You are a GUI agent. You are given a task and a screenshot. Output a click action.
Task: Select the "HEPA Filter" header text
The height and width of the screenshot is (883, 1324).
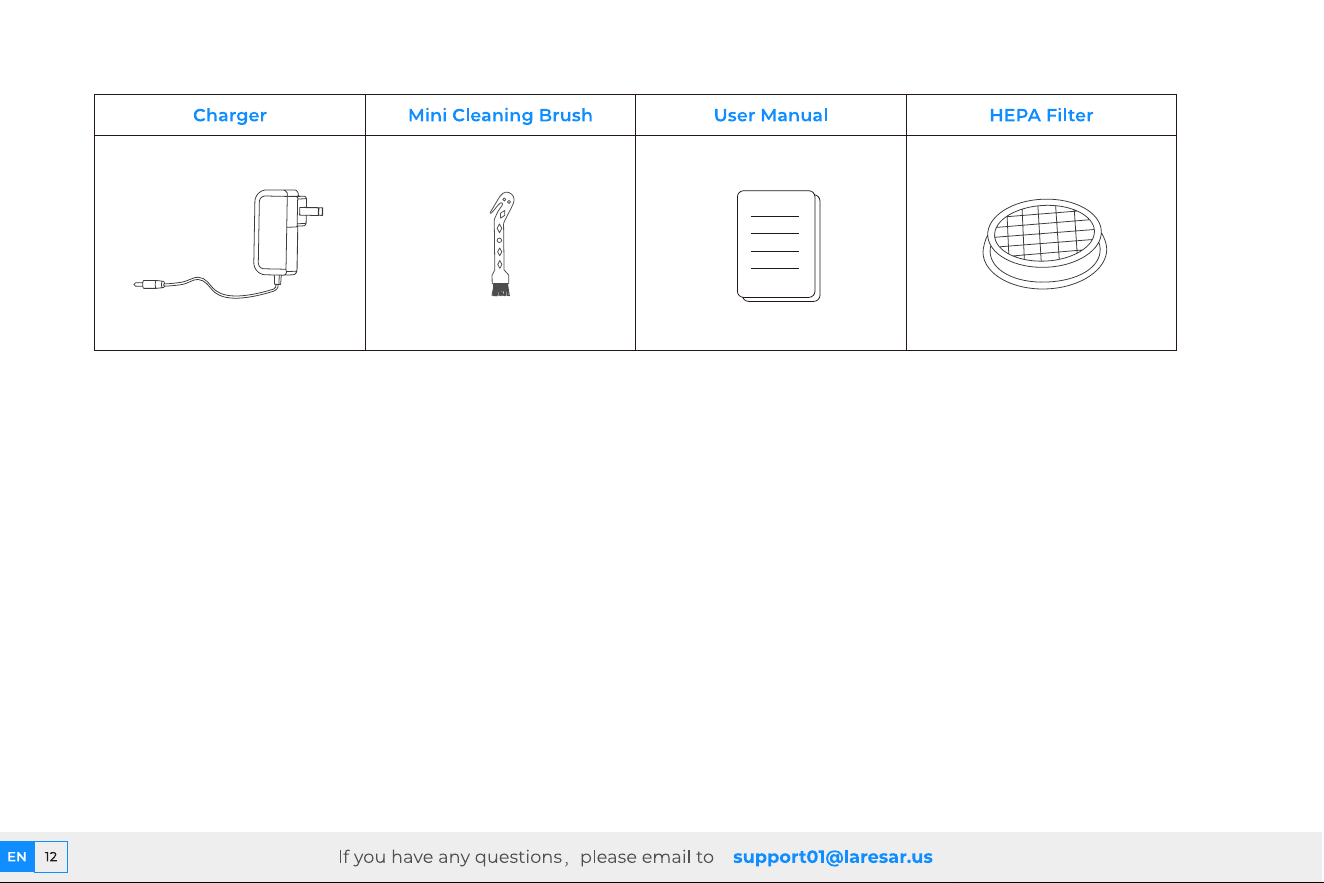[x=1041, y=115]
